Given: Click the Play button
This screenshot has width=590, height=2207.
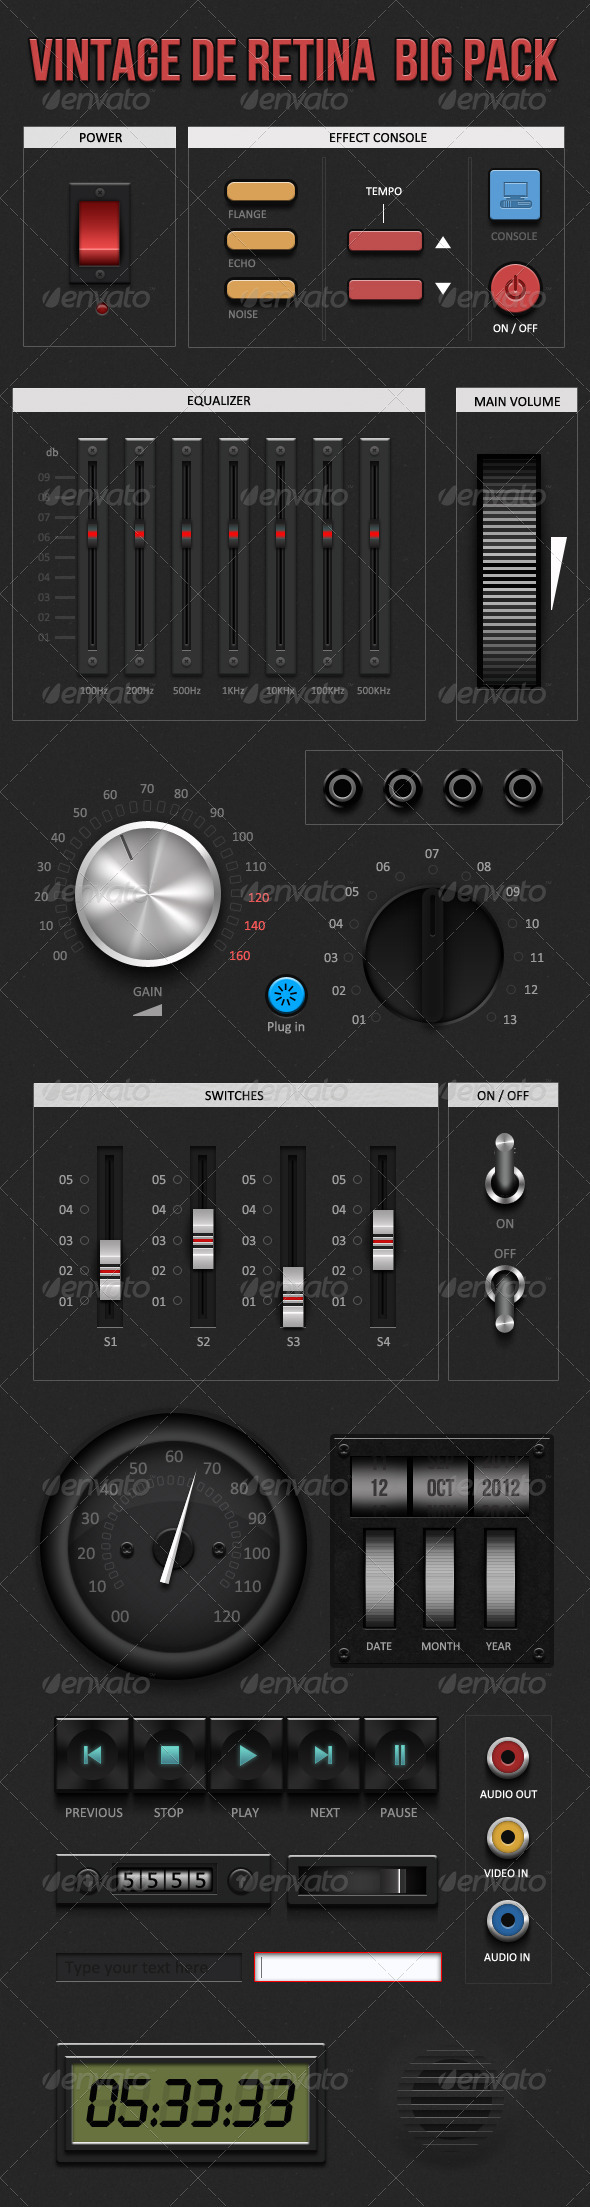Looking at the screenshot, I should (246, 1755).
